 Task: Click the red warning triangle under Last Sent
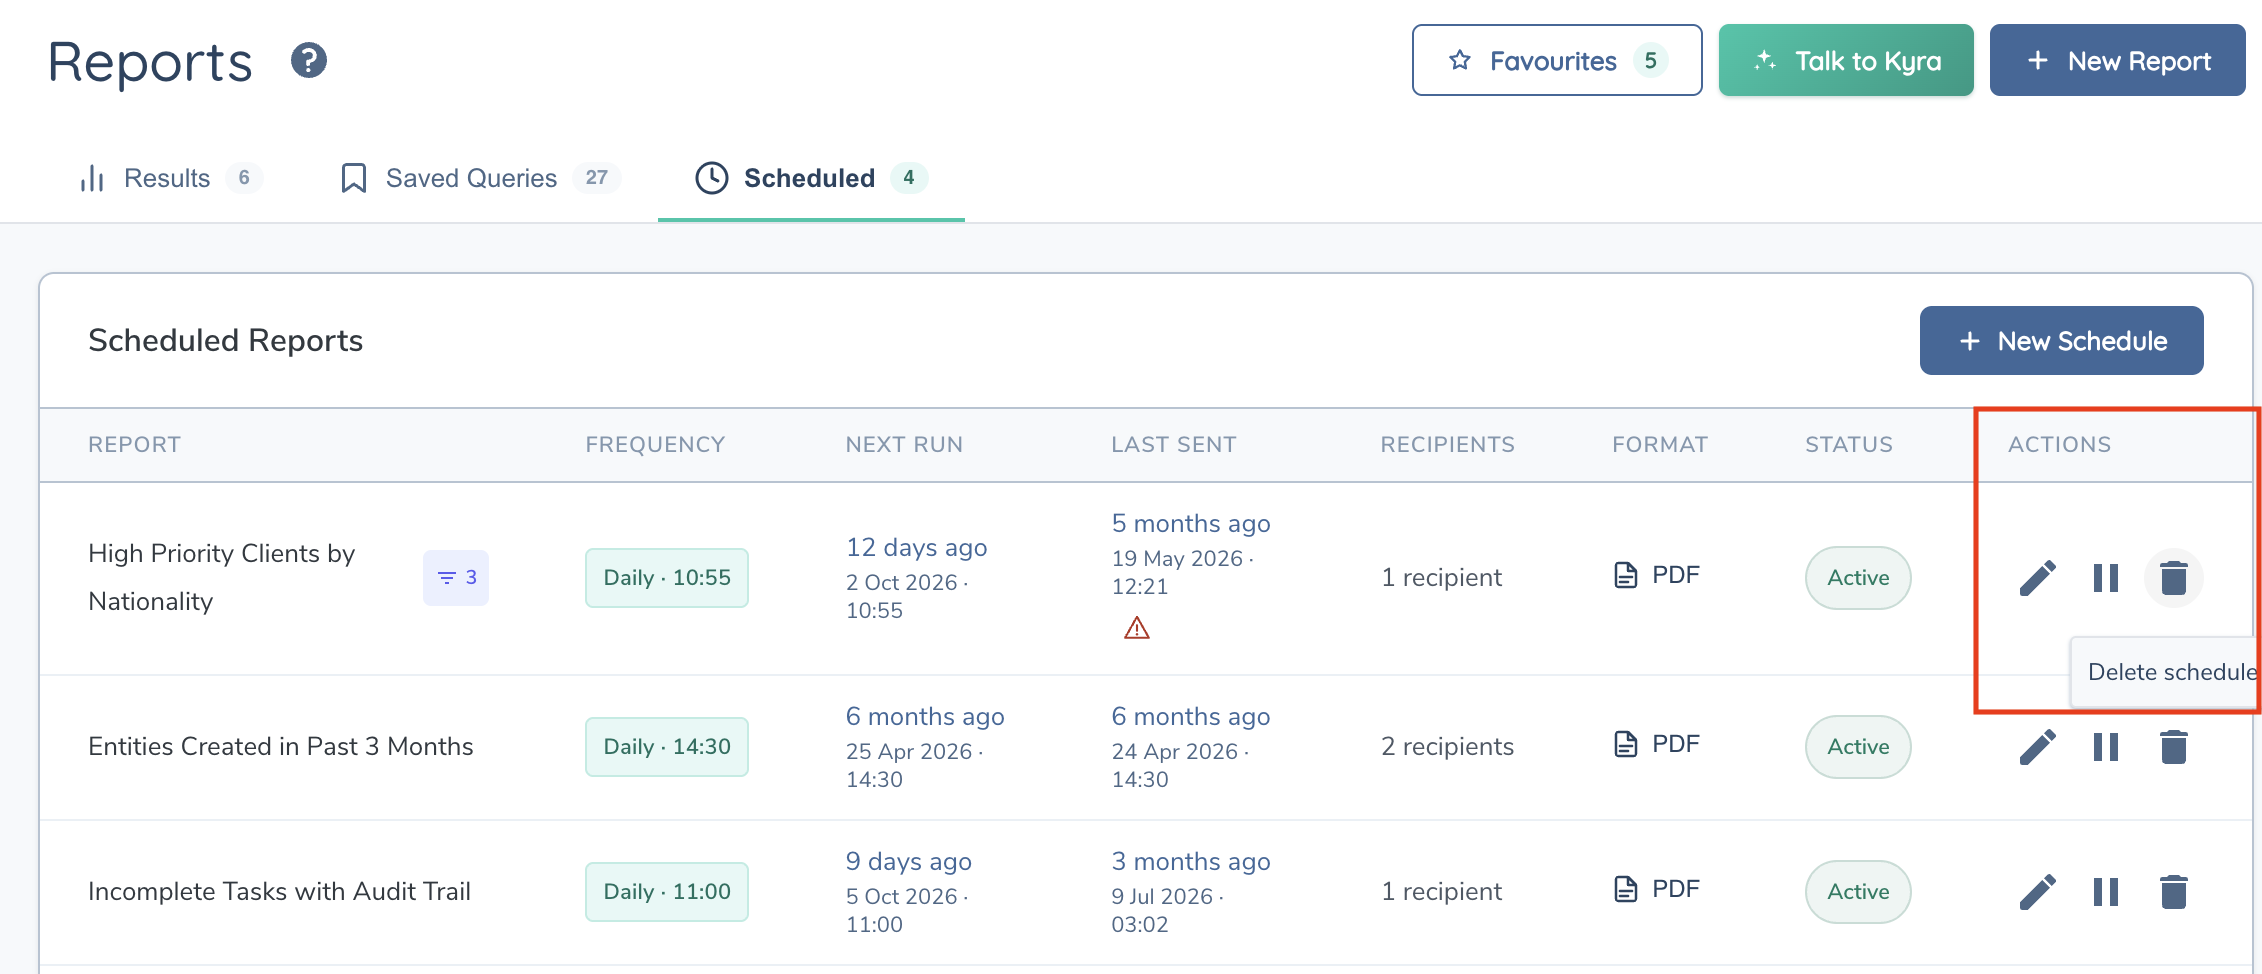pyautogui.click(x=1137, y=628)
